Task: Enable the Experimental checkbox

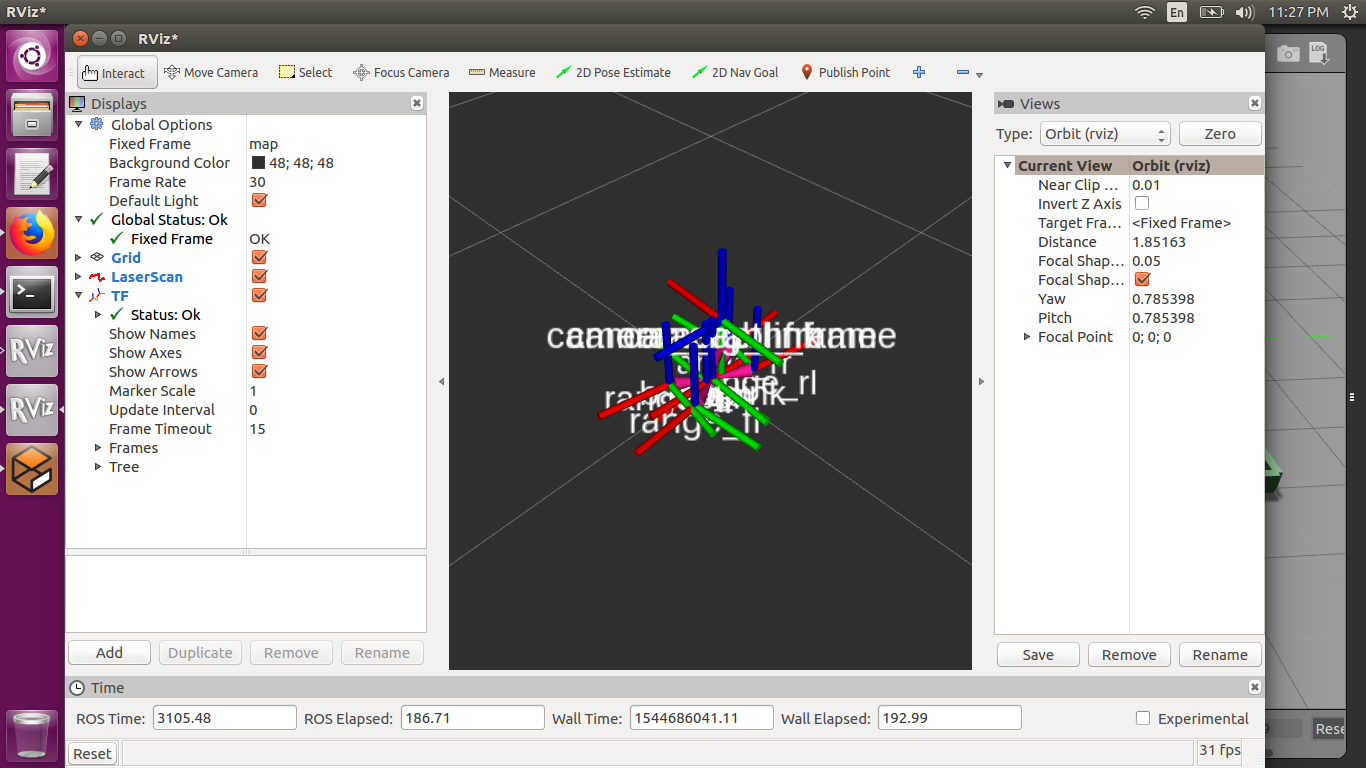Action: (x=1143, y=718)
